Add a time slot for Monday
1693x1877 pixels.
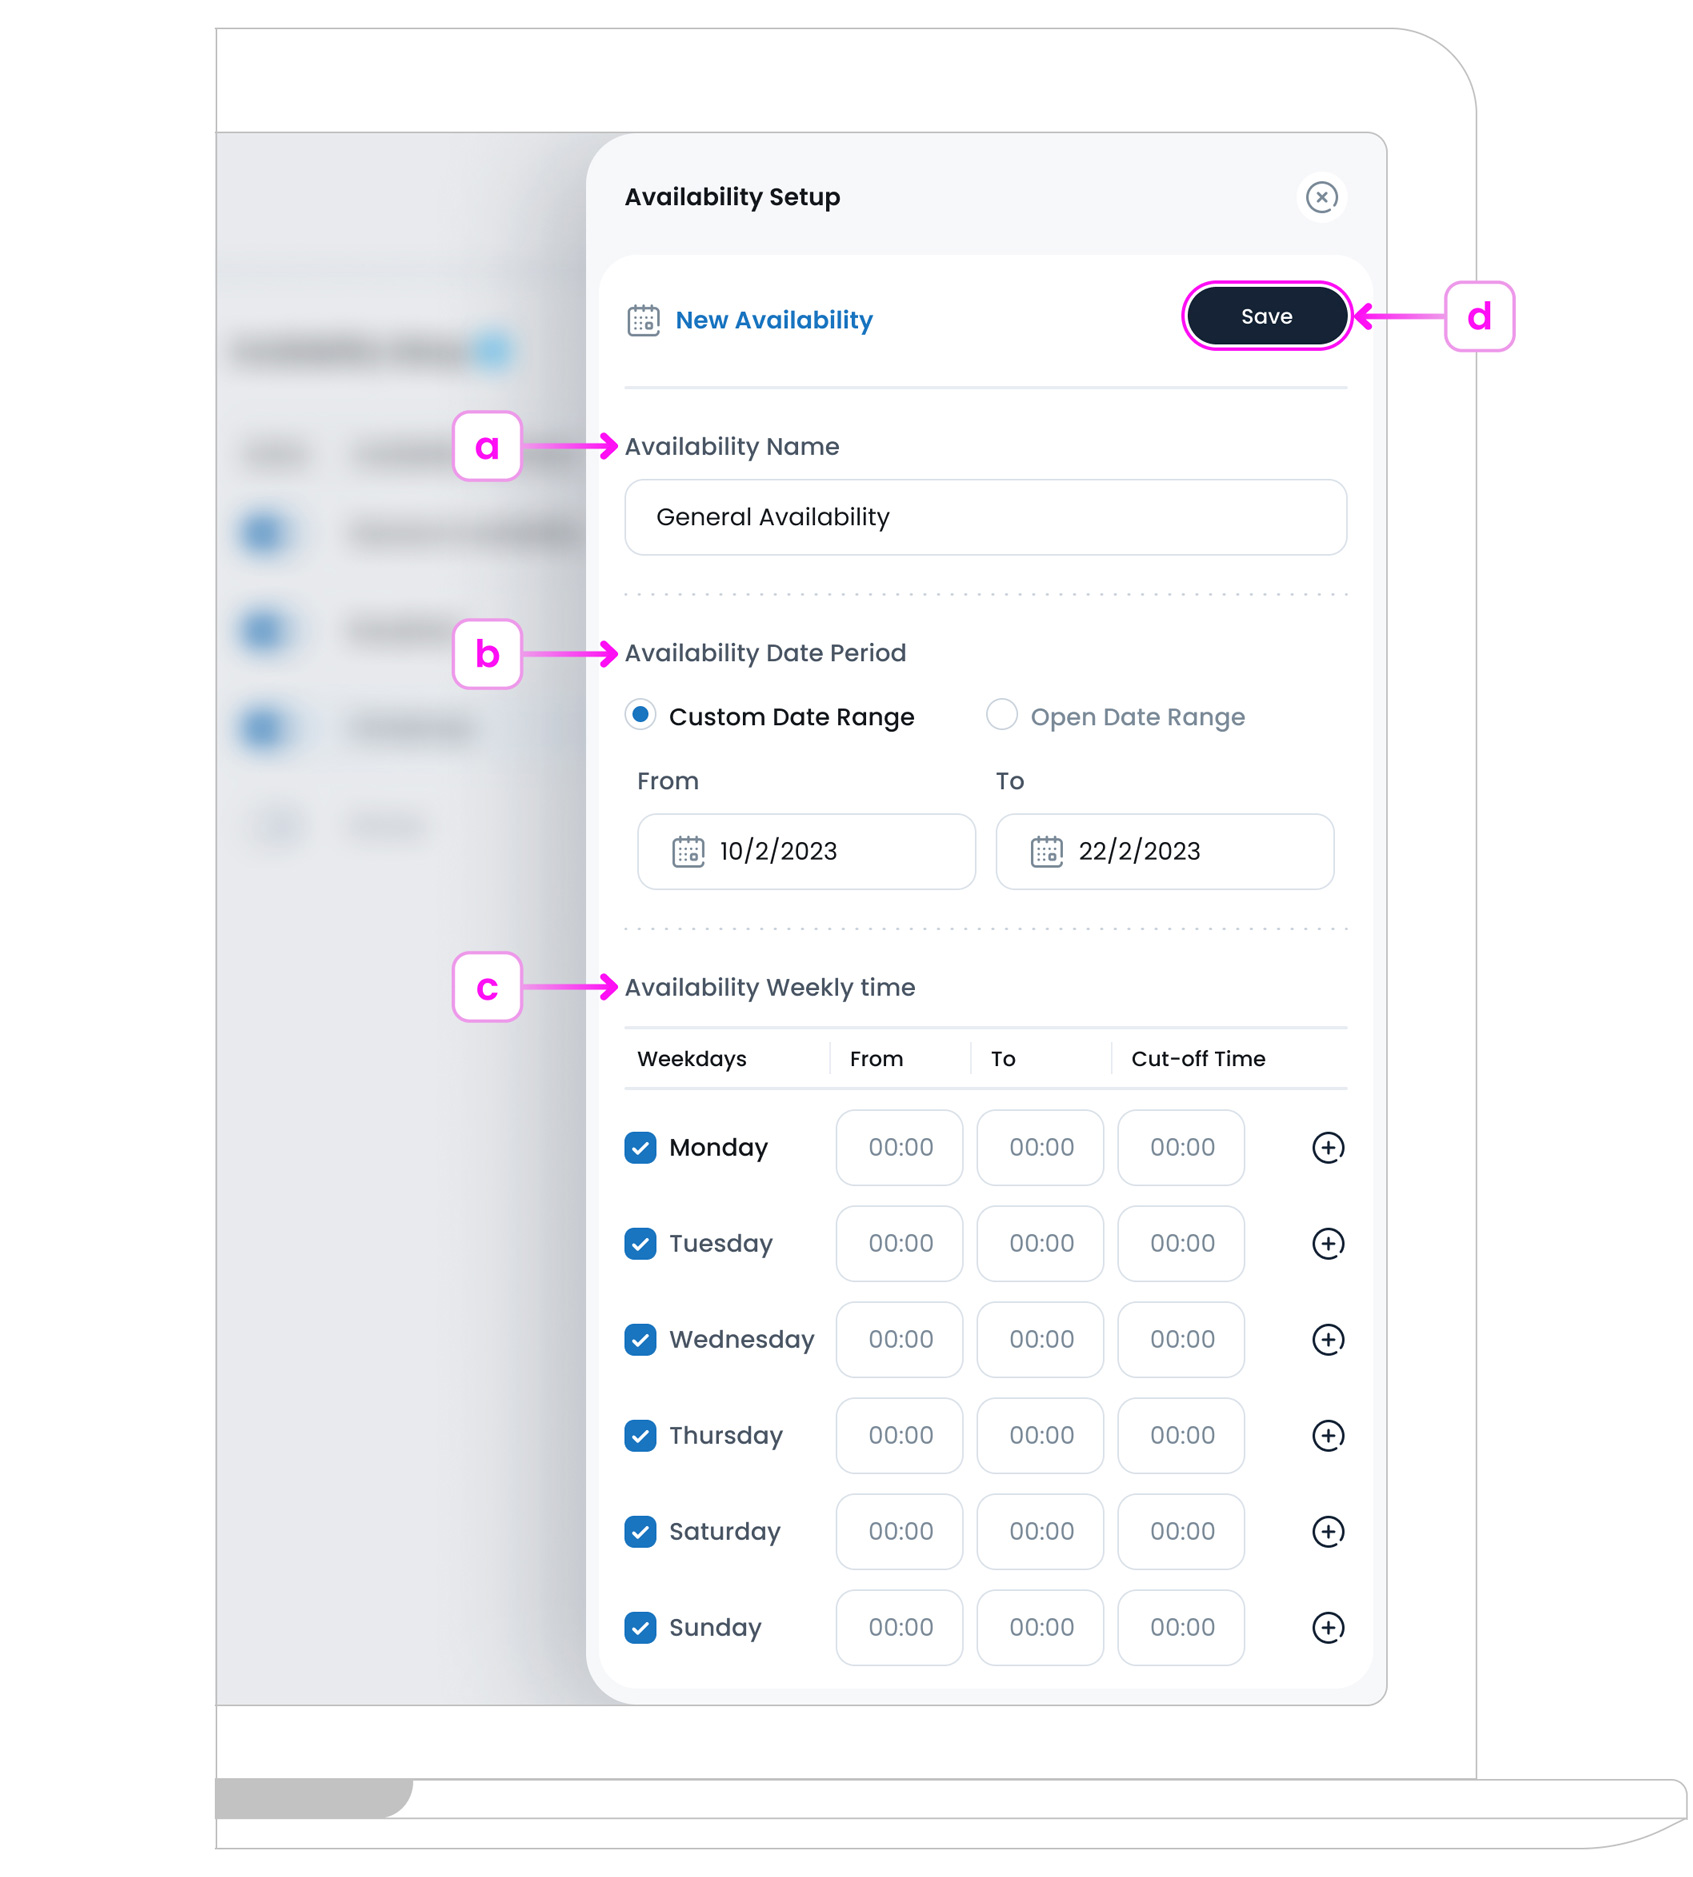point(1327,1148)
